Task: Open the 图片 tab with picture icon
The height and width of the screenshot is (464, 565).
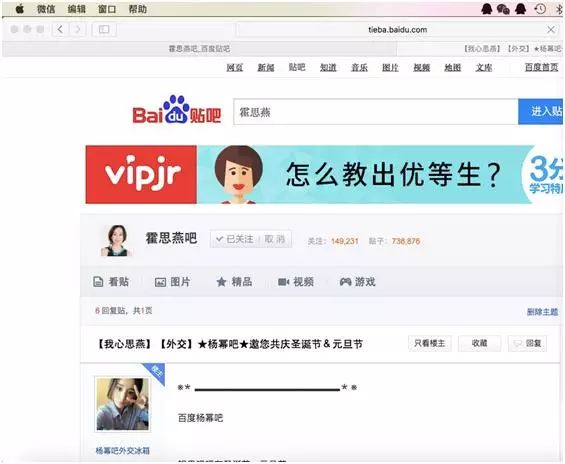Action: click(x=173, y=282)
